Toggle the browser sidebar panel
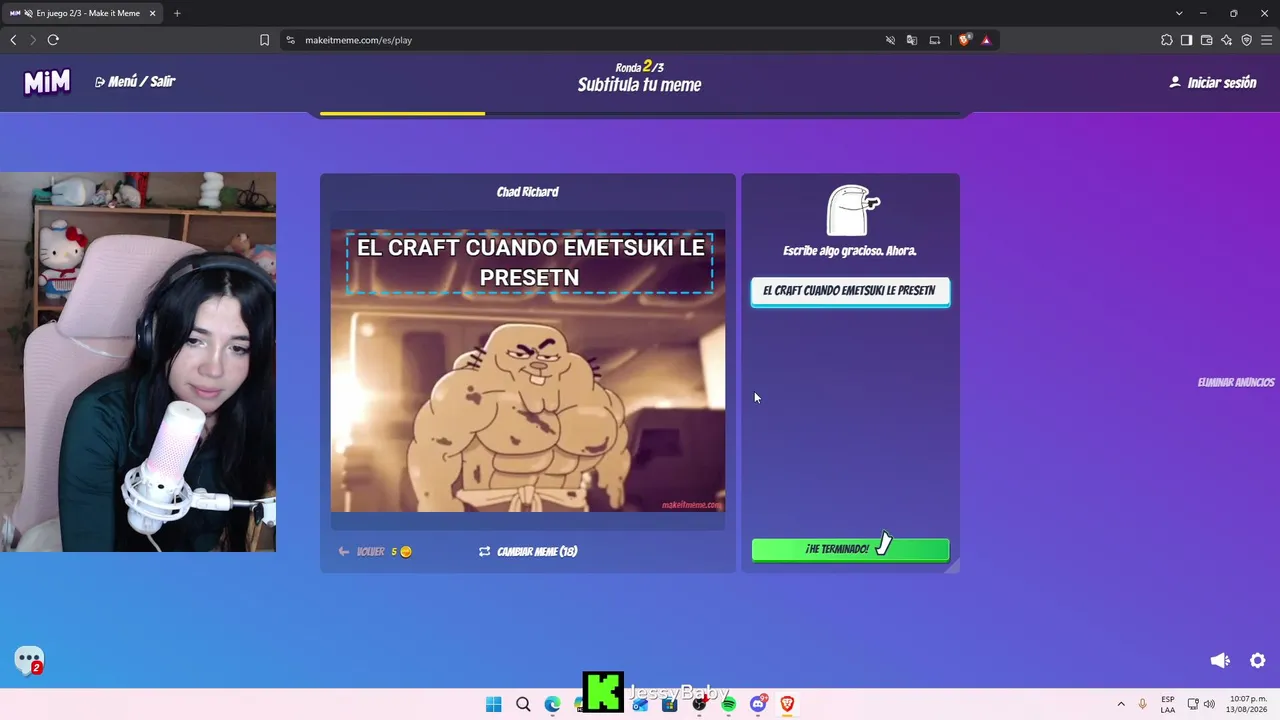Image resolution: width=1280 pixels, height=720 pixels. pyautogui.click(x=1186, y=40)
